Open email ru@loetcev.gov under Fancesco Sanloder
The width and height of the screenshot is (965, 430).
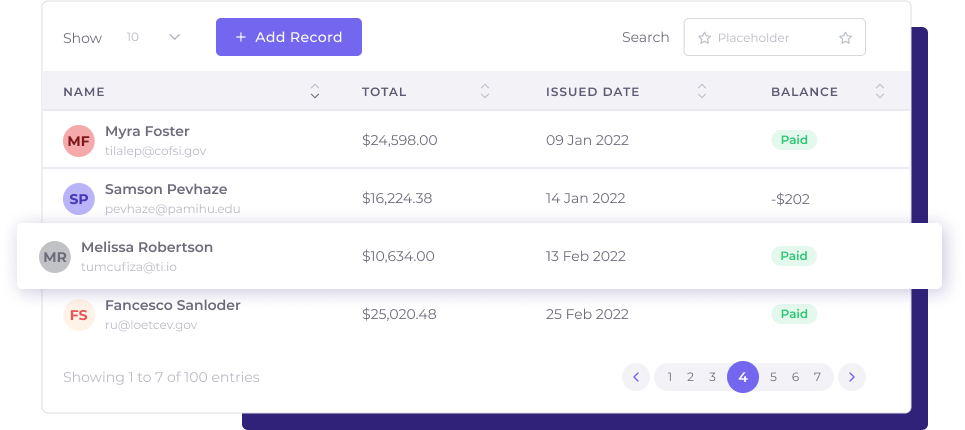click(151, 325)
